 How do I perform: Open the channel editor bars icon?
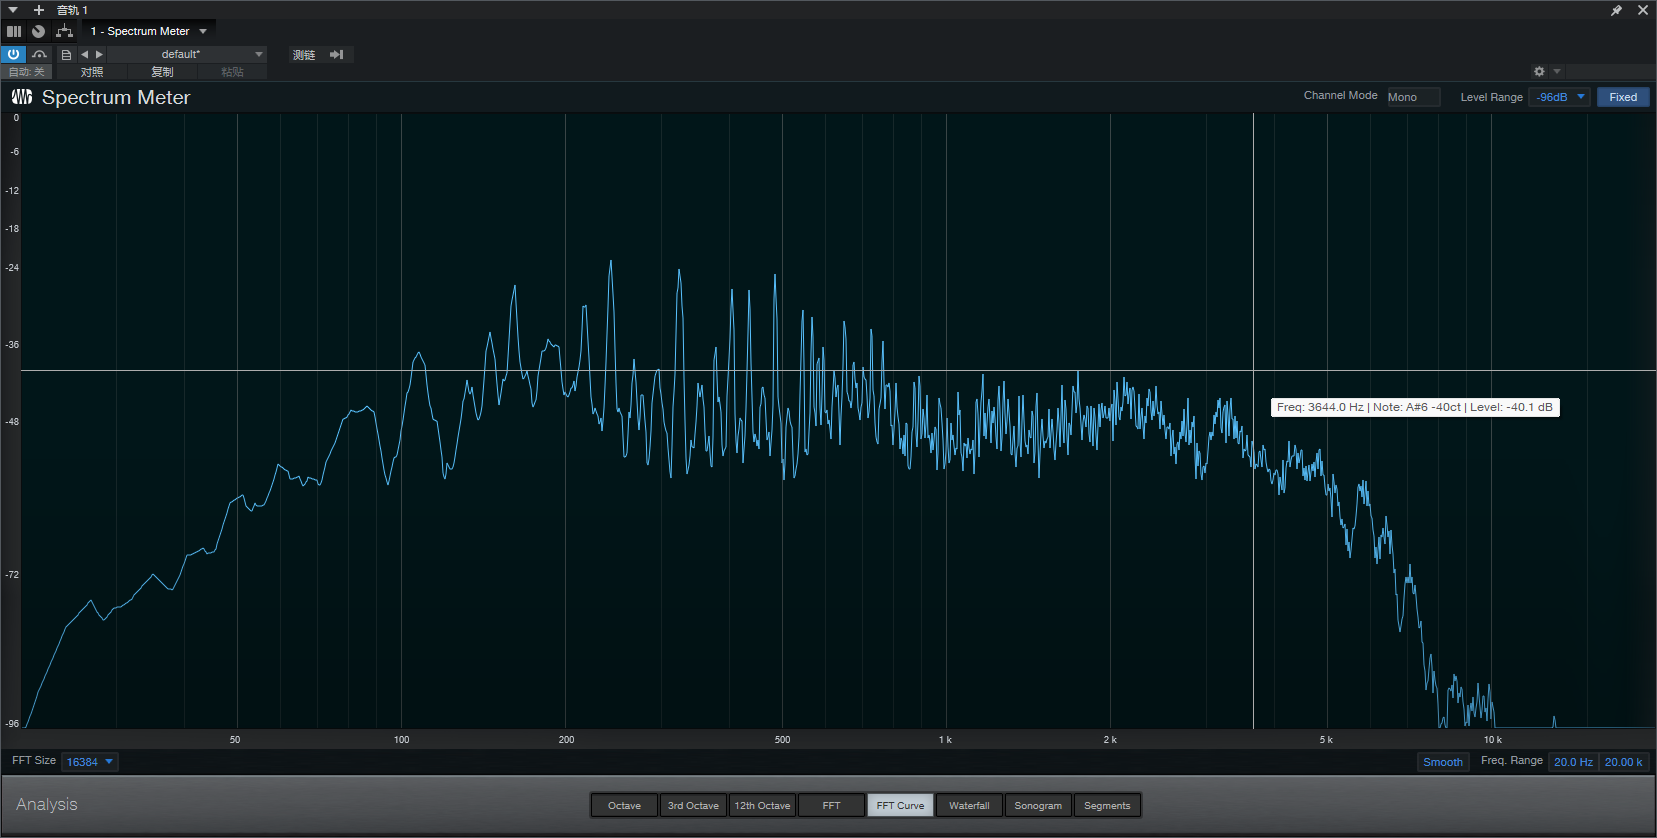(x=14, y=31)
